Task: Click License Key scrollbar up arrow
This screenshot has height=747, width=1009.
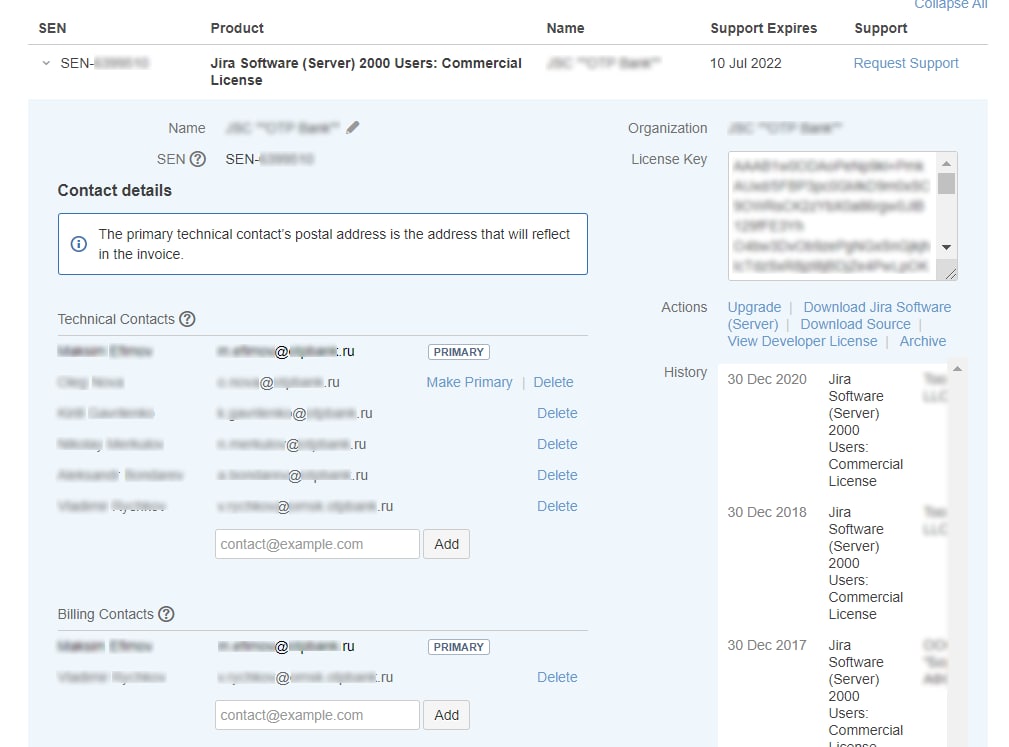Action: pyautogui.click(x=946, y=163)
